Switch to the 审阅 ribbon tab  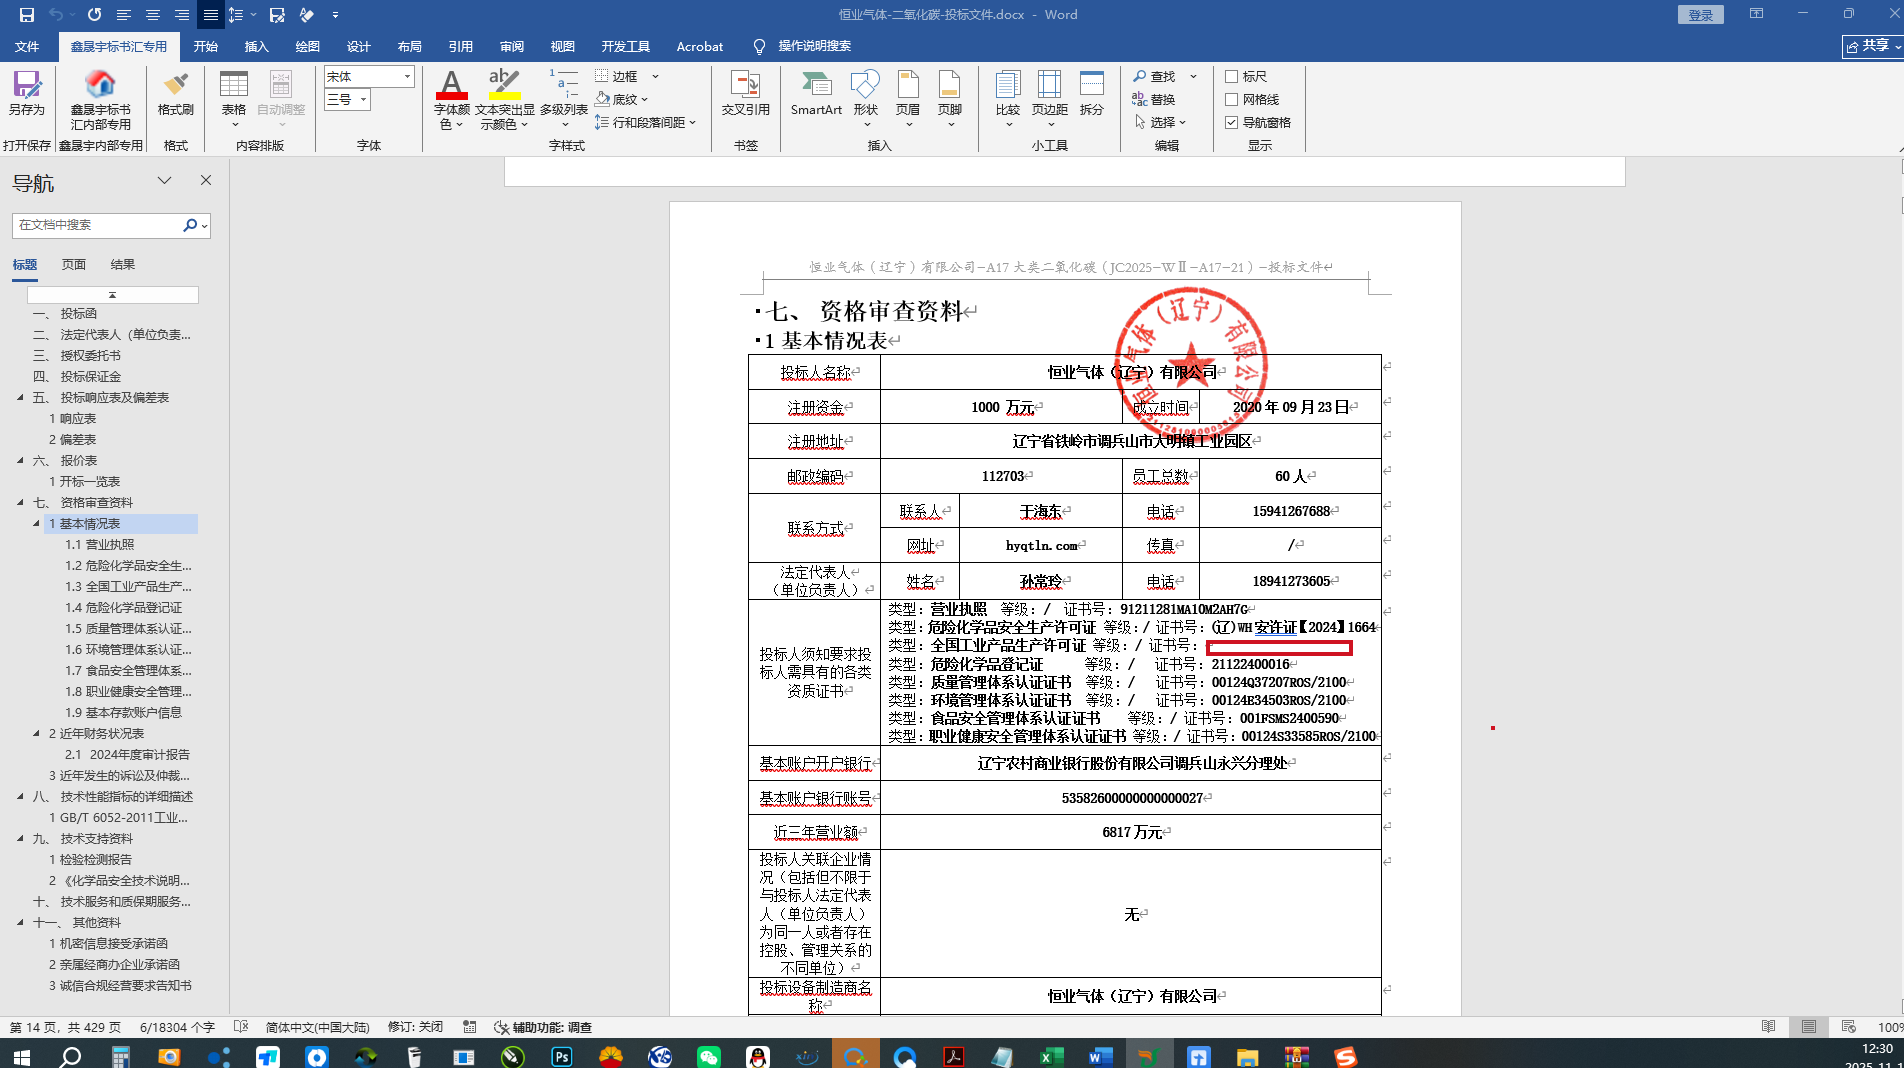click(512, 46)
